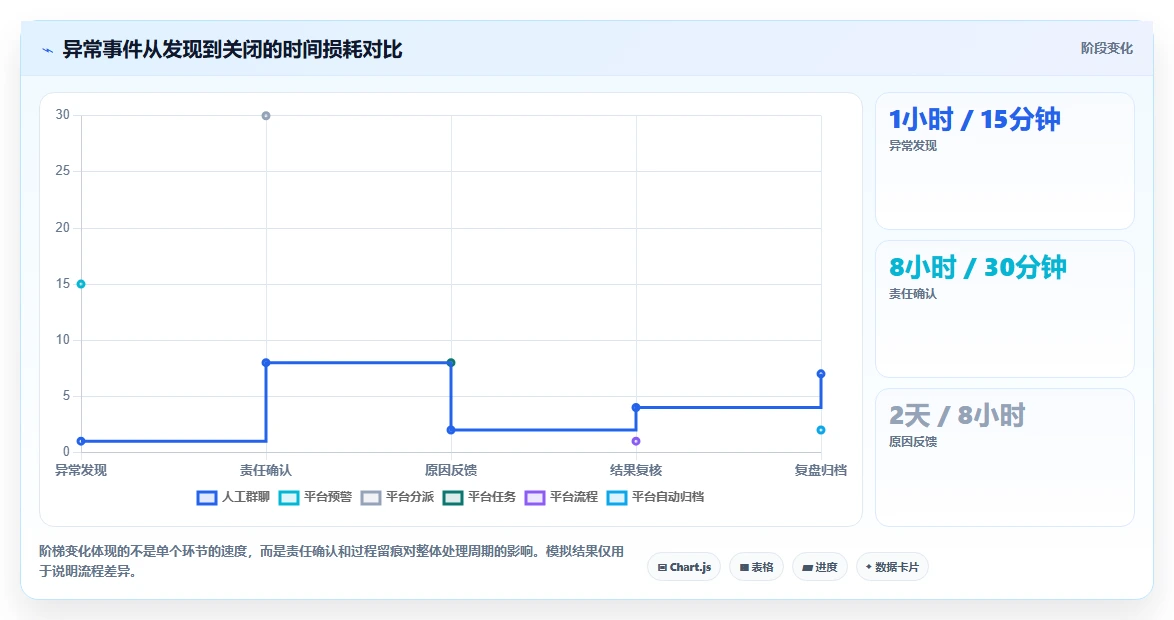
Task: Click the 复盘归档 x-axis label
Action: 821,470
